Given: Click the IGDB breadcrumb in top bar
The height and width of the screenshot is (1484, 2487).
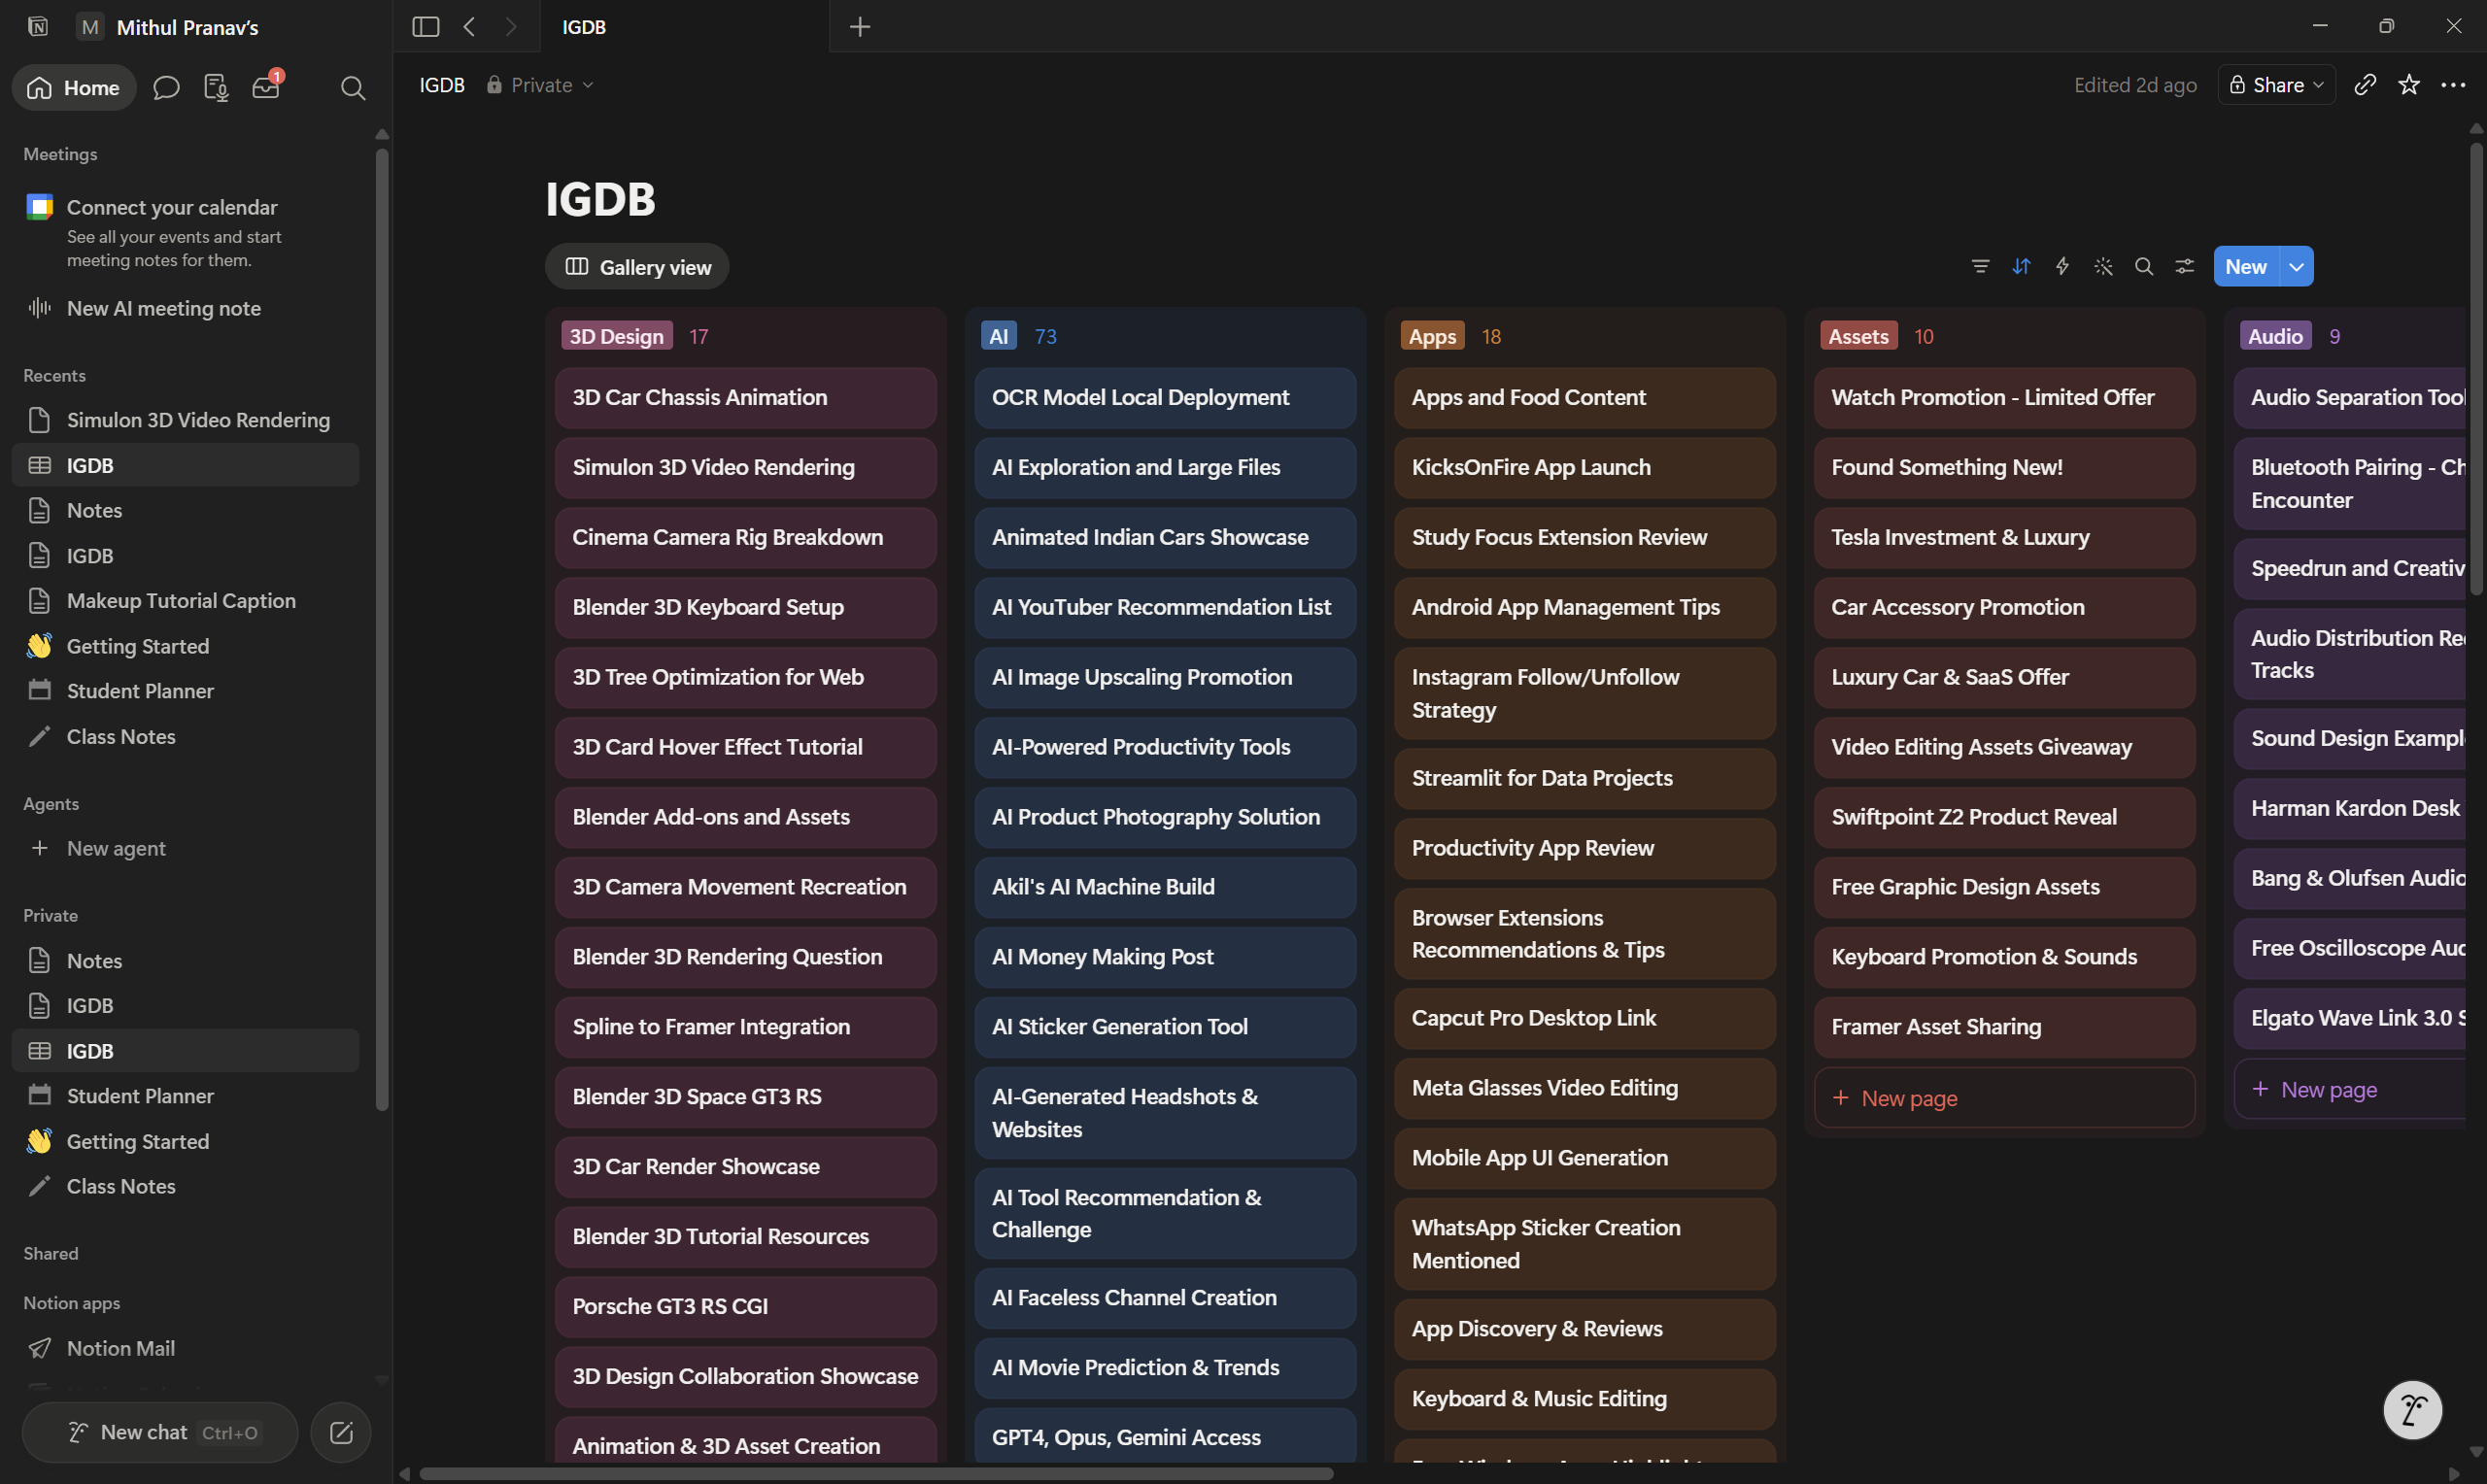Looking at the screenshot, I should coord(442,85).
